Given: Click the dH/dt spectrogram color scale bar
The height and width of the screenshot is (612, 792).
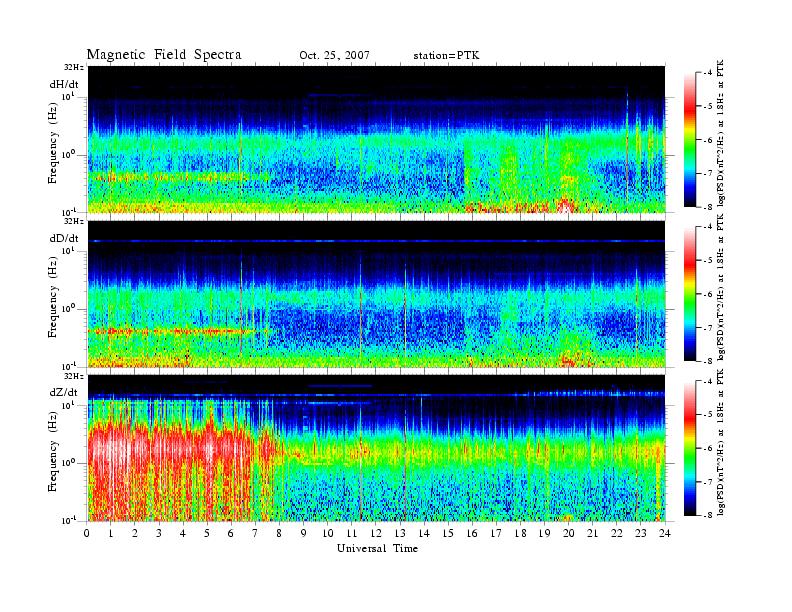Looking at the screenshot, I should click(689, 139).
